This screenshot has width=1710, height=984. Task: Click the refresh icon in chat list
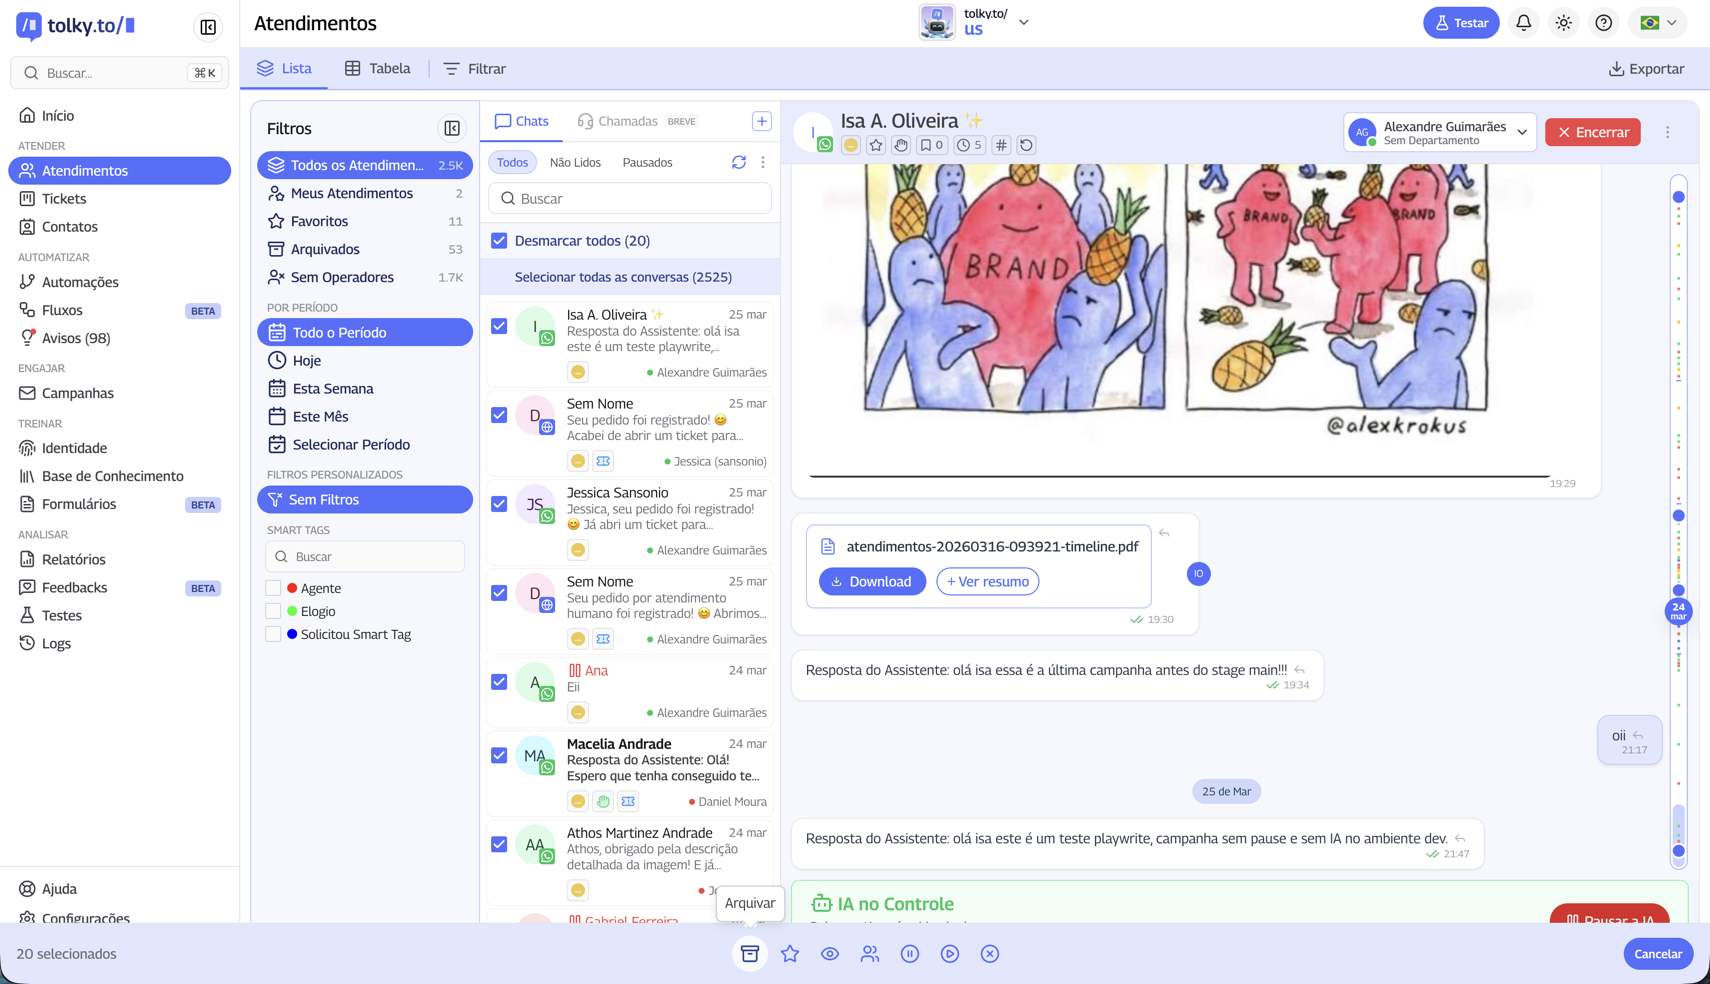(x=739, y=162)
